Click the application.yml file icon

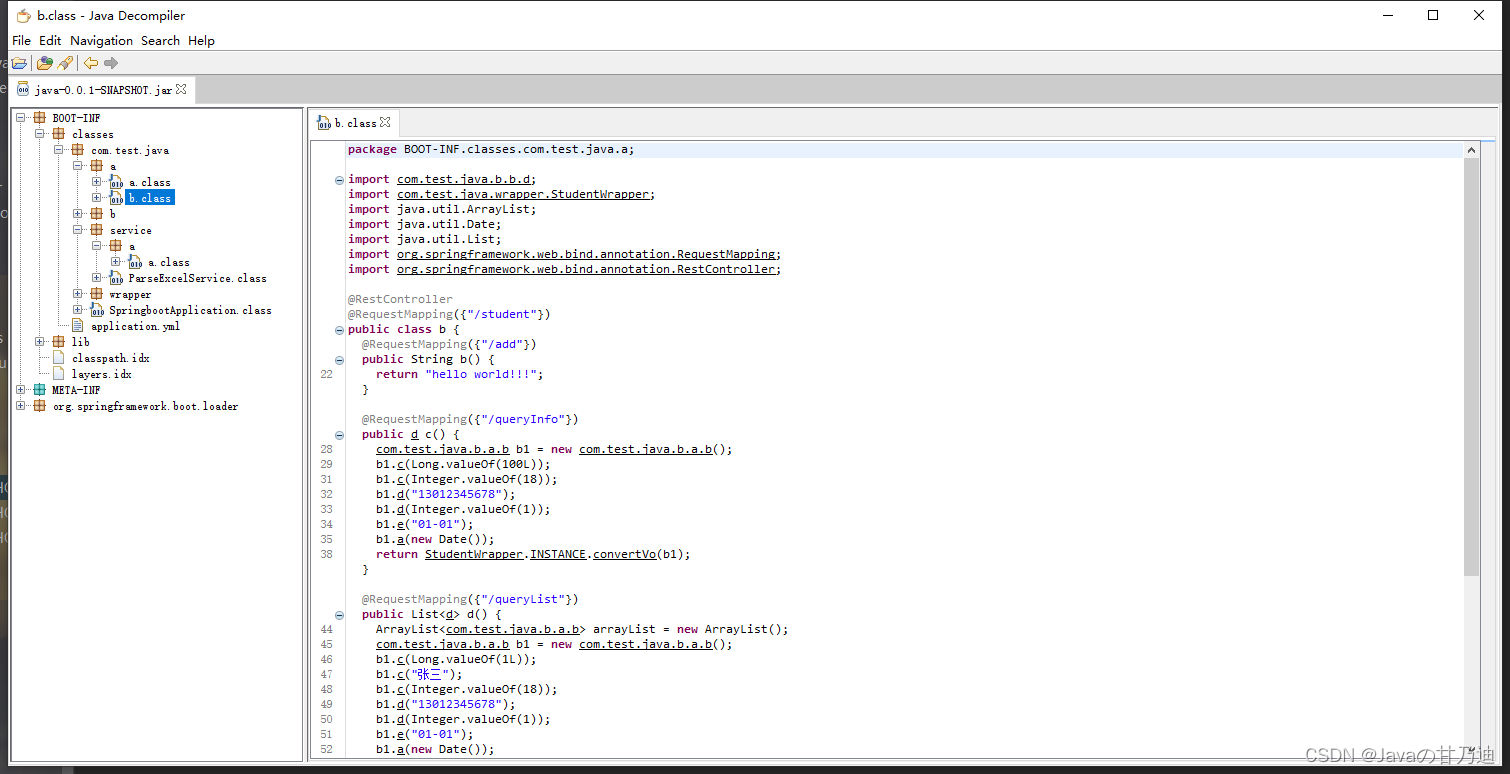point(78,326)
